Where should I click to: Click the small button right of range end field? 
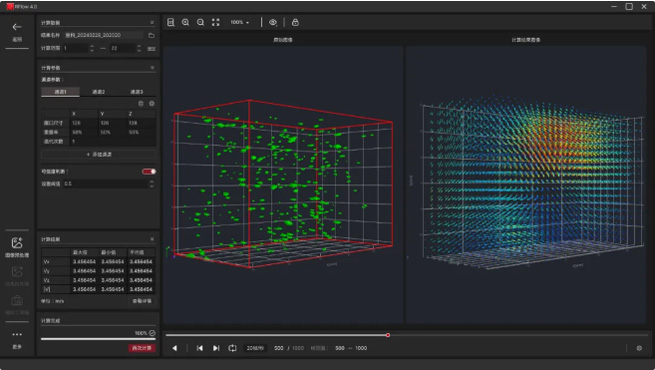(x=151, y=49)
